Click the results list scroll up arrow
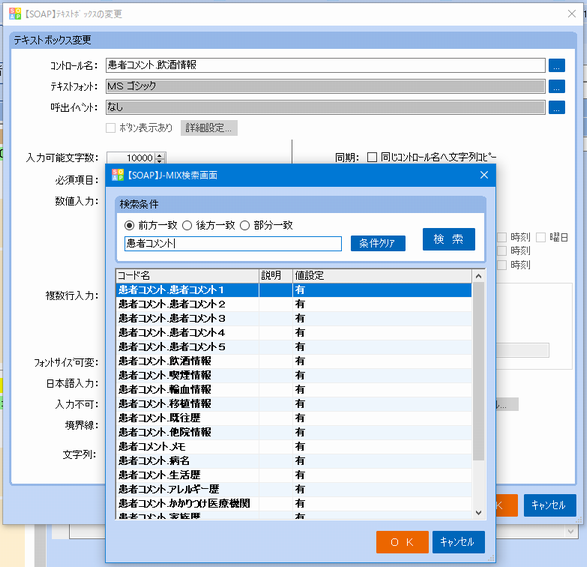This screenshot has width=587, height=567. tap(478, 276)
